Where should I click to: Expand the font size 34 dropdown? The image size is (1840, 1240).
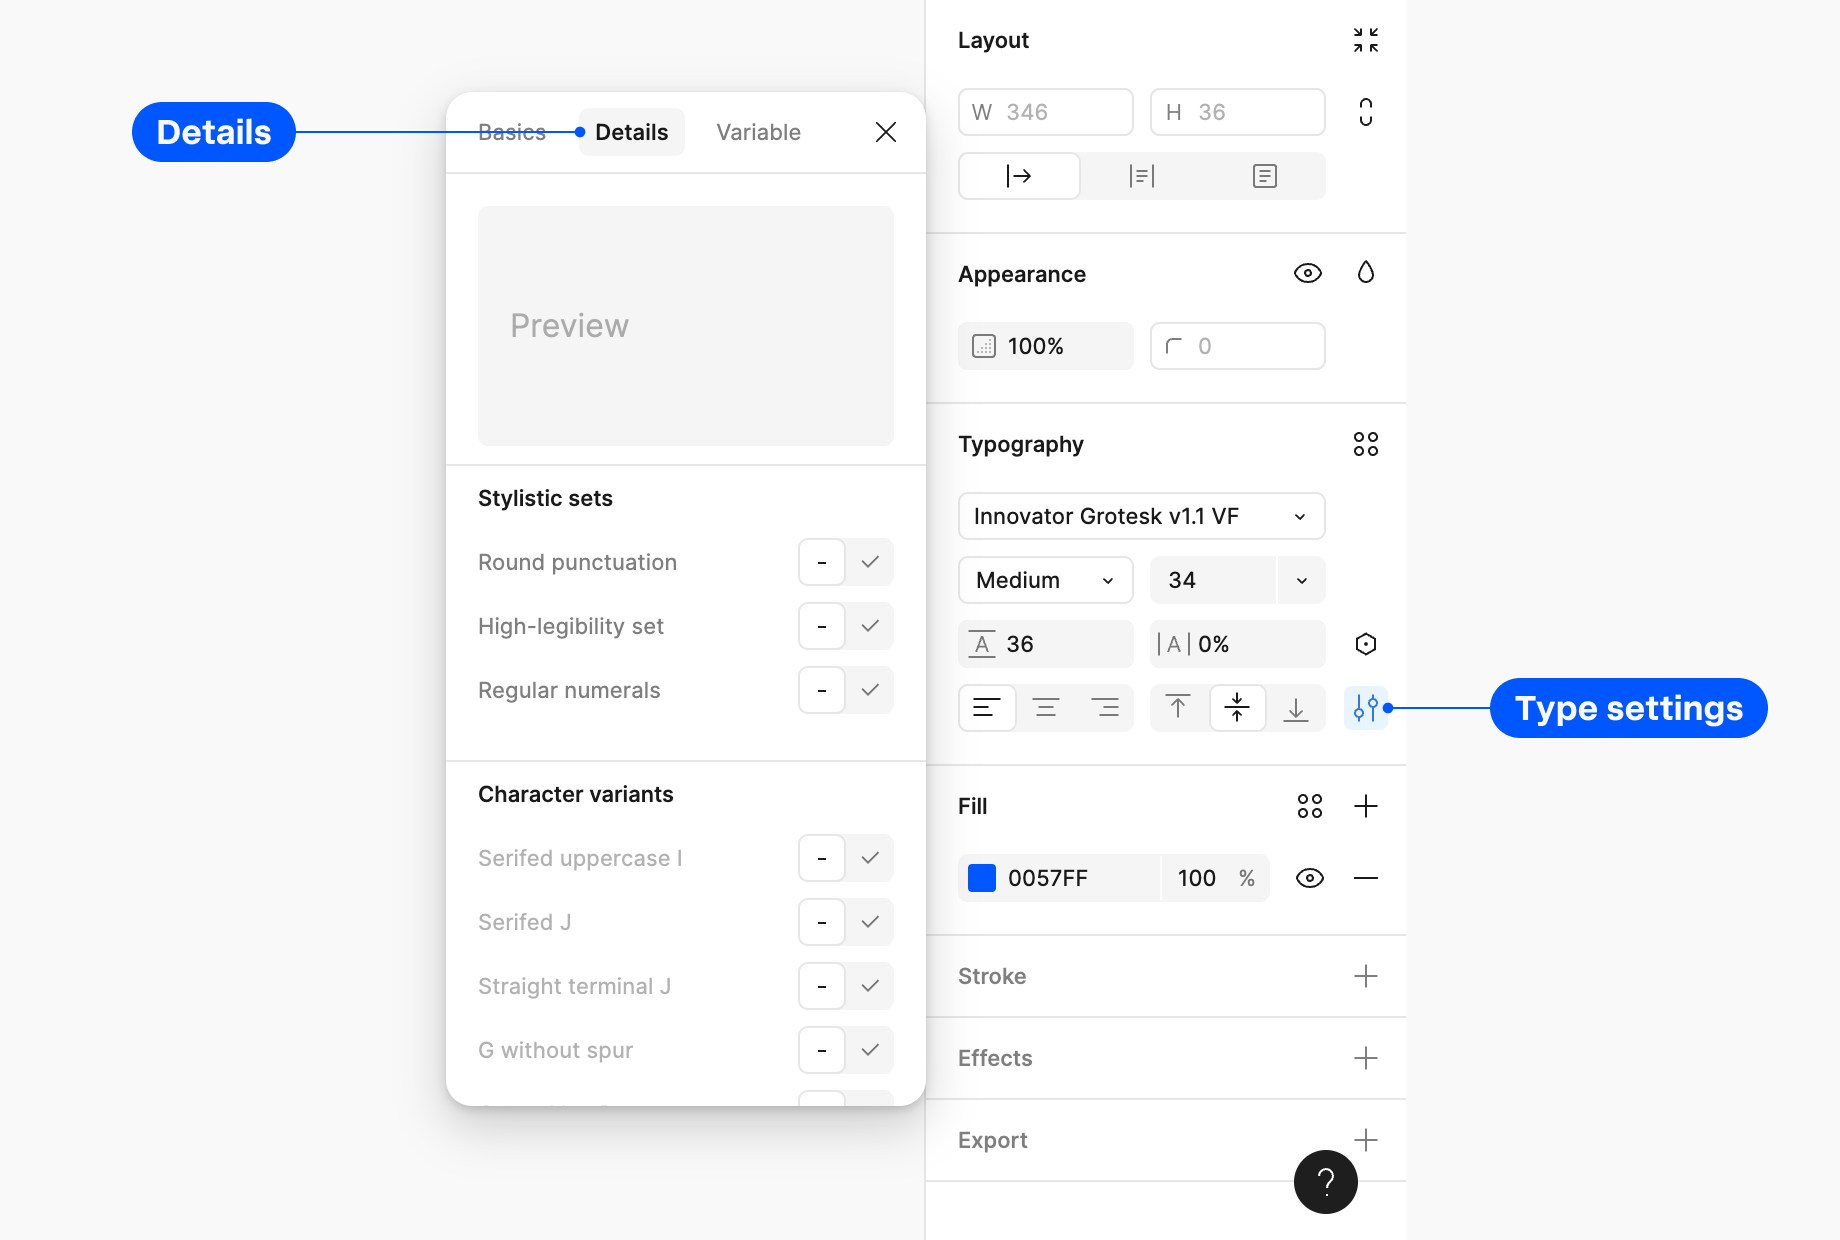click(x=1301, y=580)
